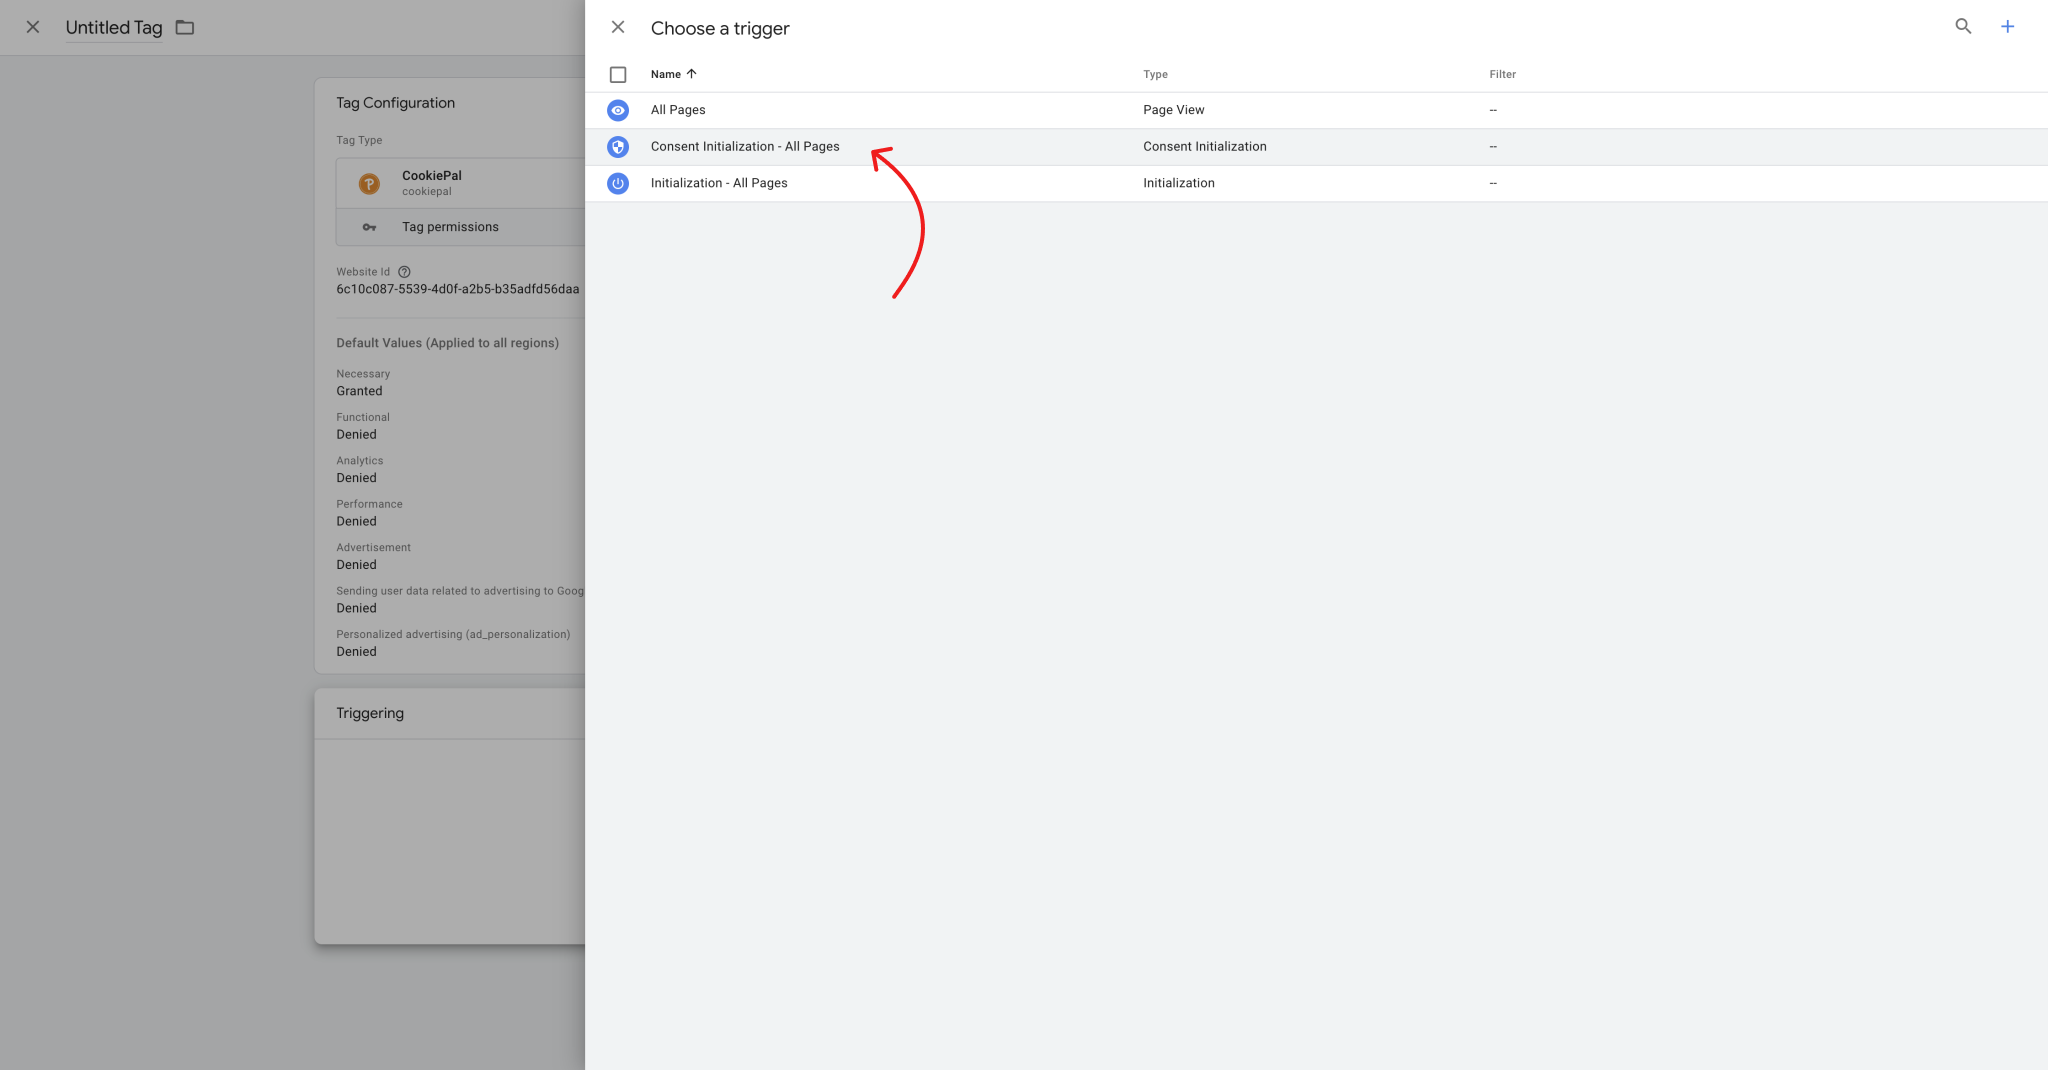Select the Consent Initialization - All Pages row

pyautogui.click(x=745, y=146)
